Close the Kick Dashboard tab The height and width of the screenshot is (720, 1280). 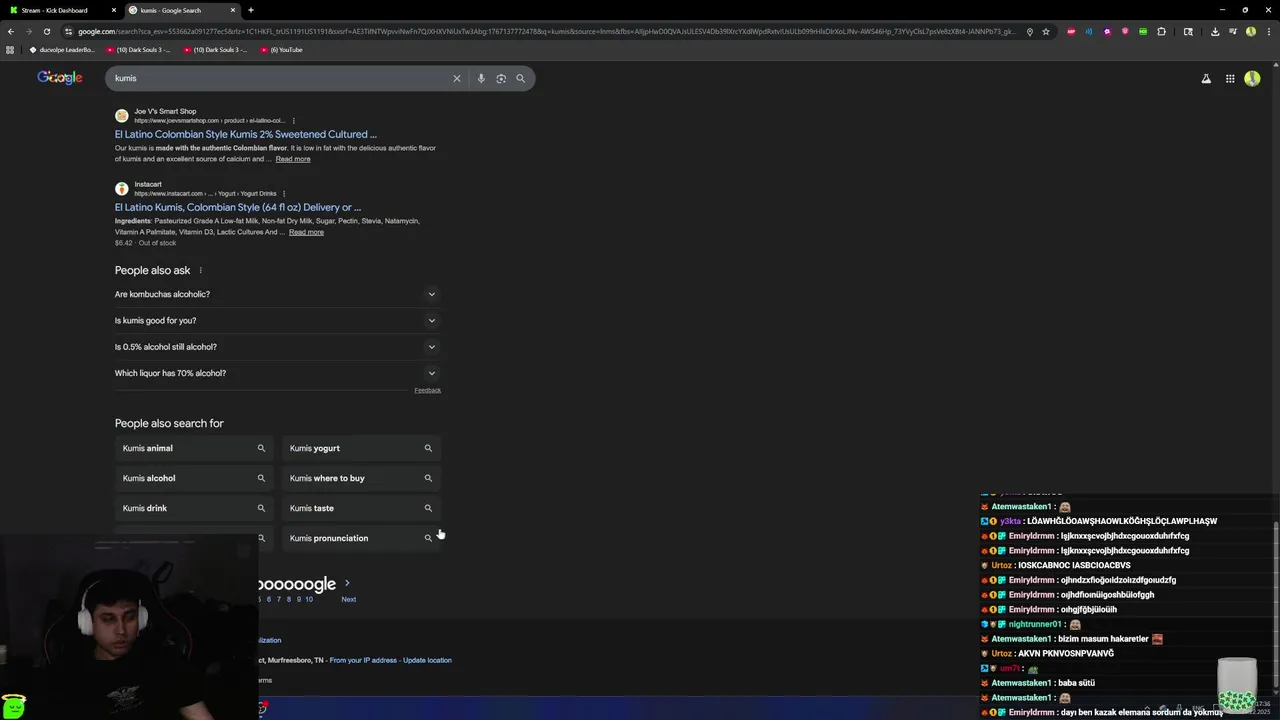click(x=114, y=10)
